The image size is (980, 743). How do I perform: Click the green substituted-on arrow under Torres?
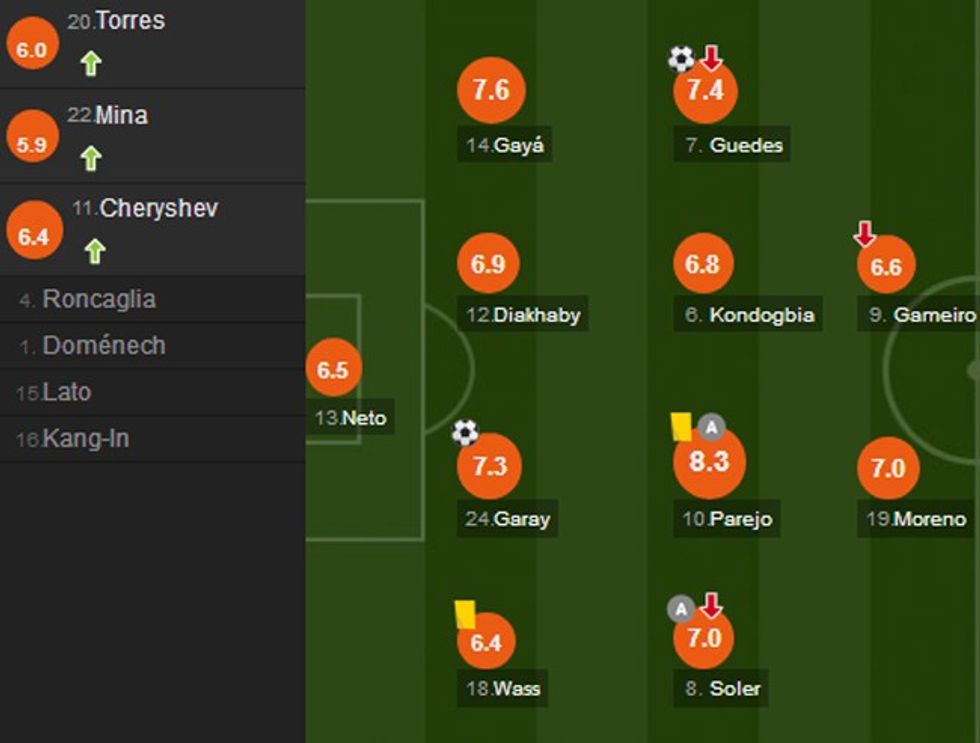91,64
